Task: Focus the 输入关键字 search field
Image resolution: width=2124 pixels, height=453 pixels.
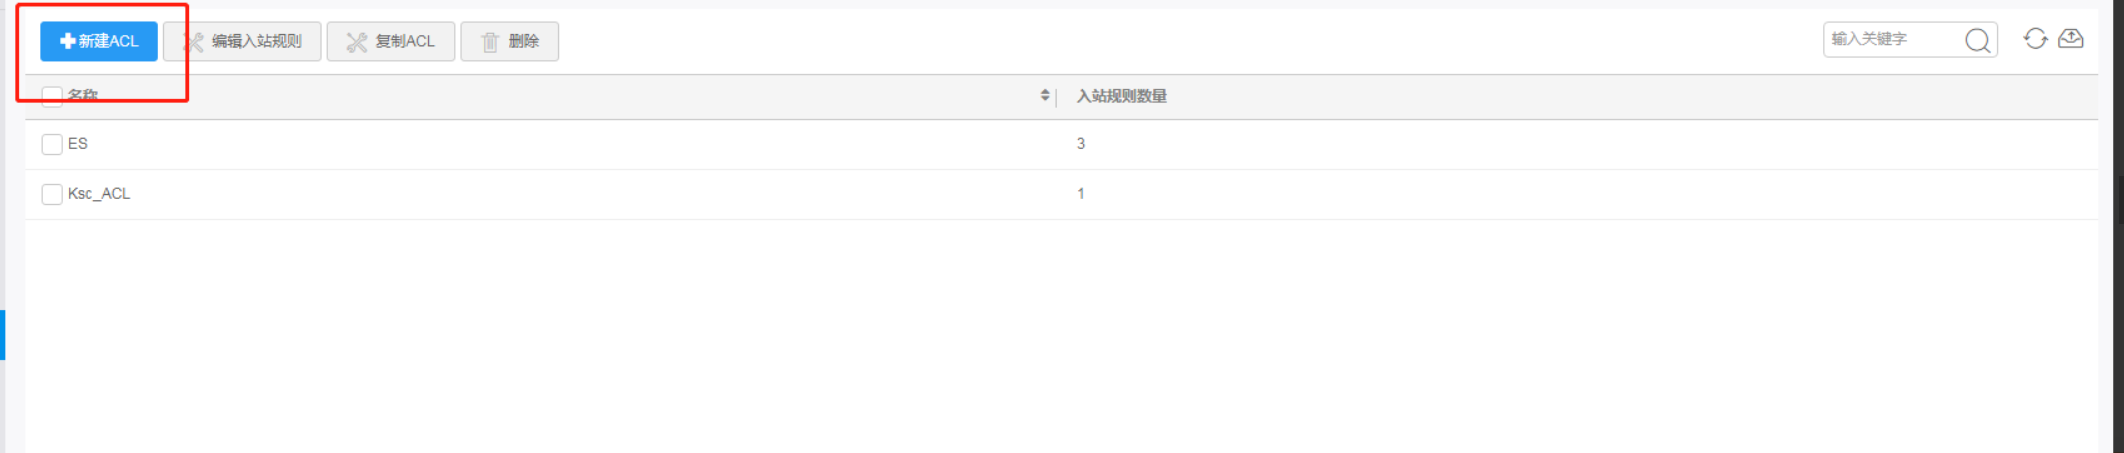Action: (1892, 39)
